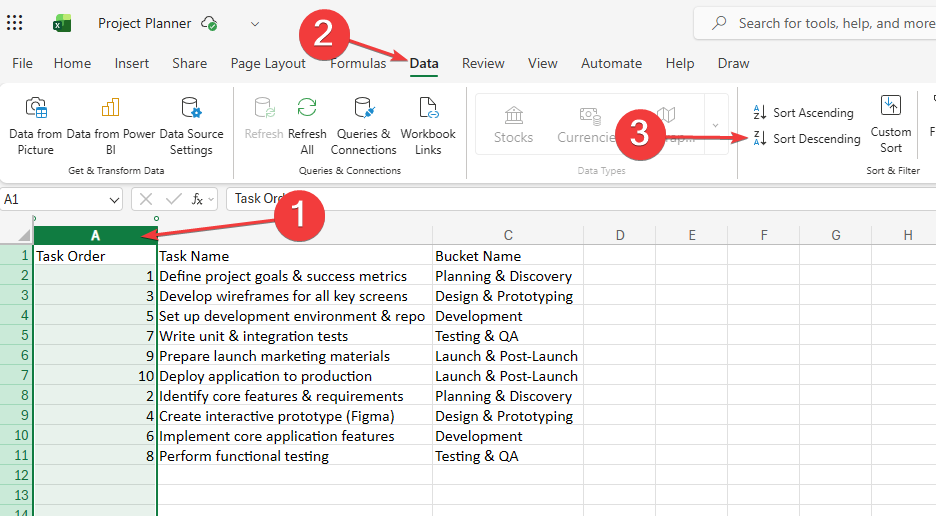This screenshot has height=516, width=936.
Task: Click the Data from Picture icon
Action: (x=35, y=109)
